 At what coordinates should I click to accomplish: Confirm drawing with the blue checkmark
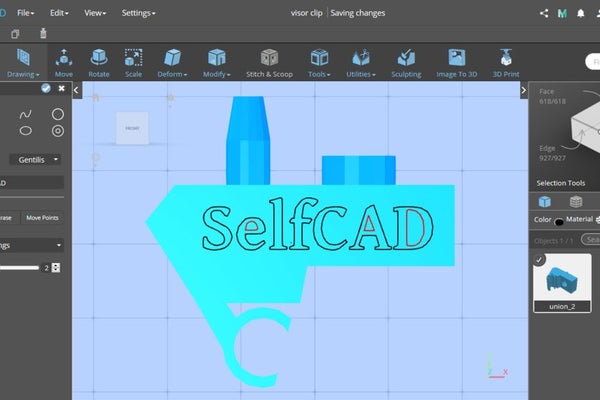(46, 89)
